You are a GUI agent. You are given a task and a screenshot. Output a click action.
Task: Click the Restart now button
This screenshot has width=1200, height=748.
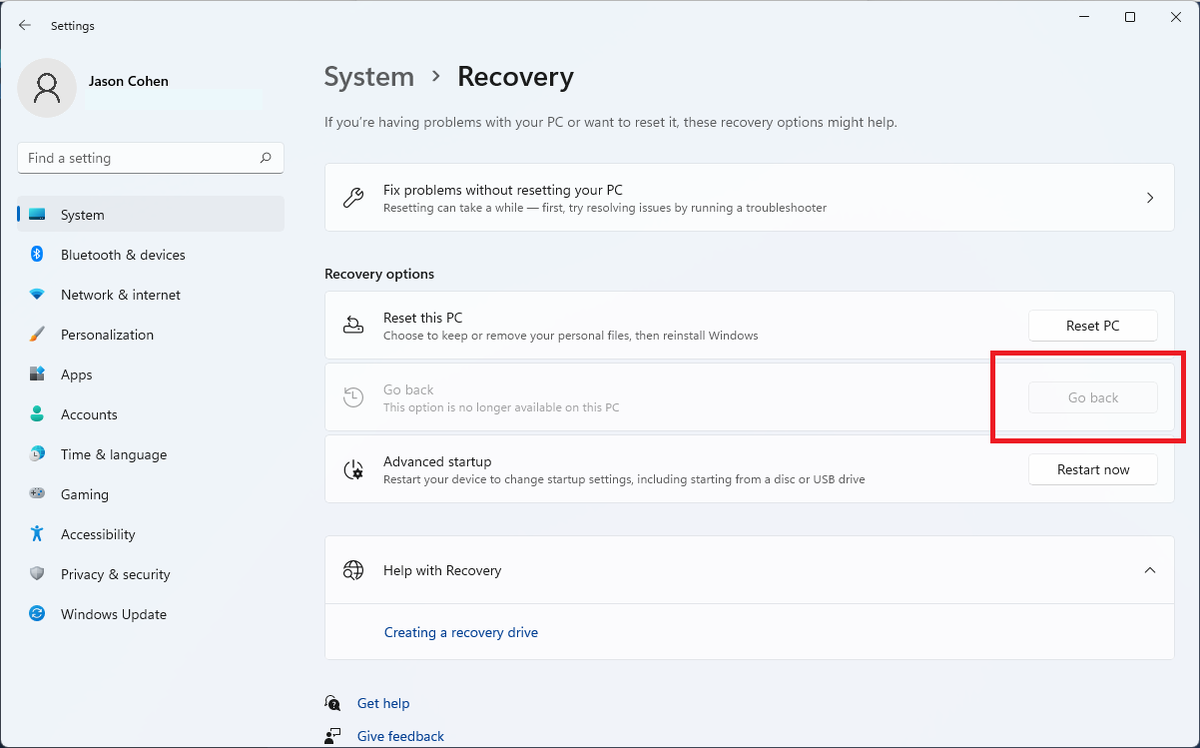[x=1093, y=470]
